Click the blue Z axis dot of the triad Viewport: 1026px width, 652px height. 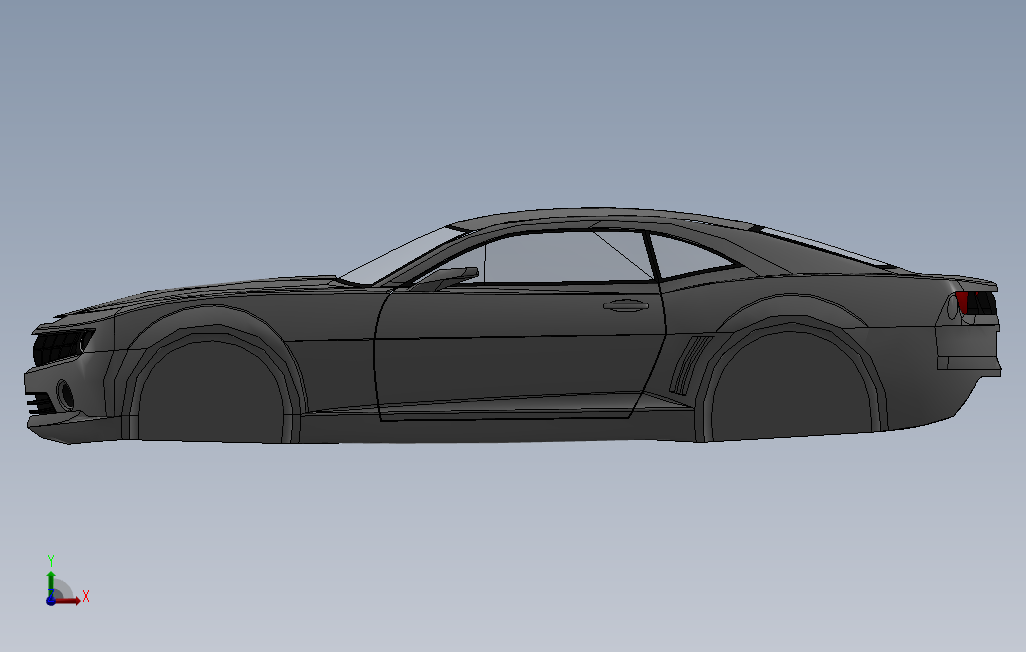pos(50,600)
